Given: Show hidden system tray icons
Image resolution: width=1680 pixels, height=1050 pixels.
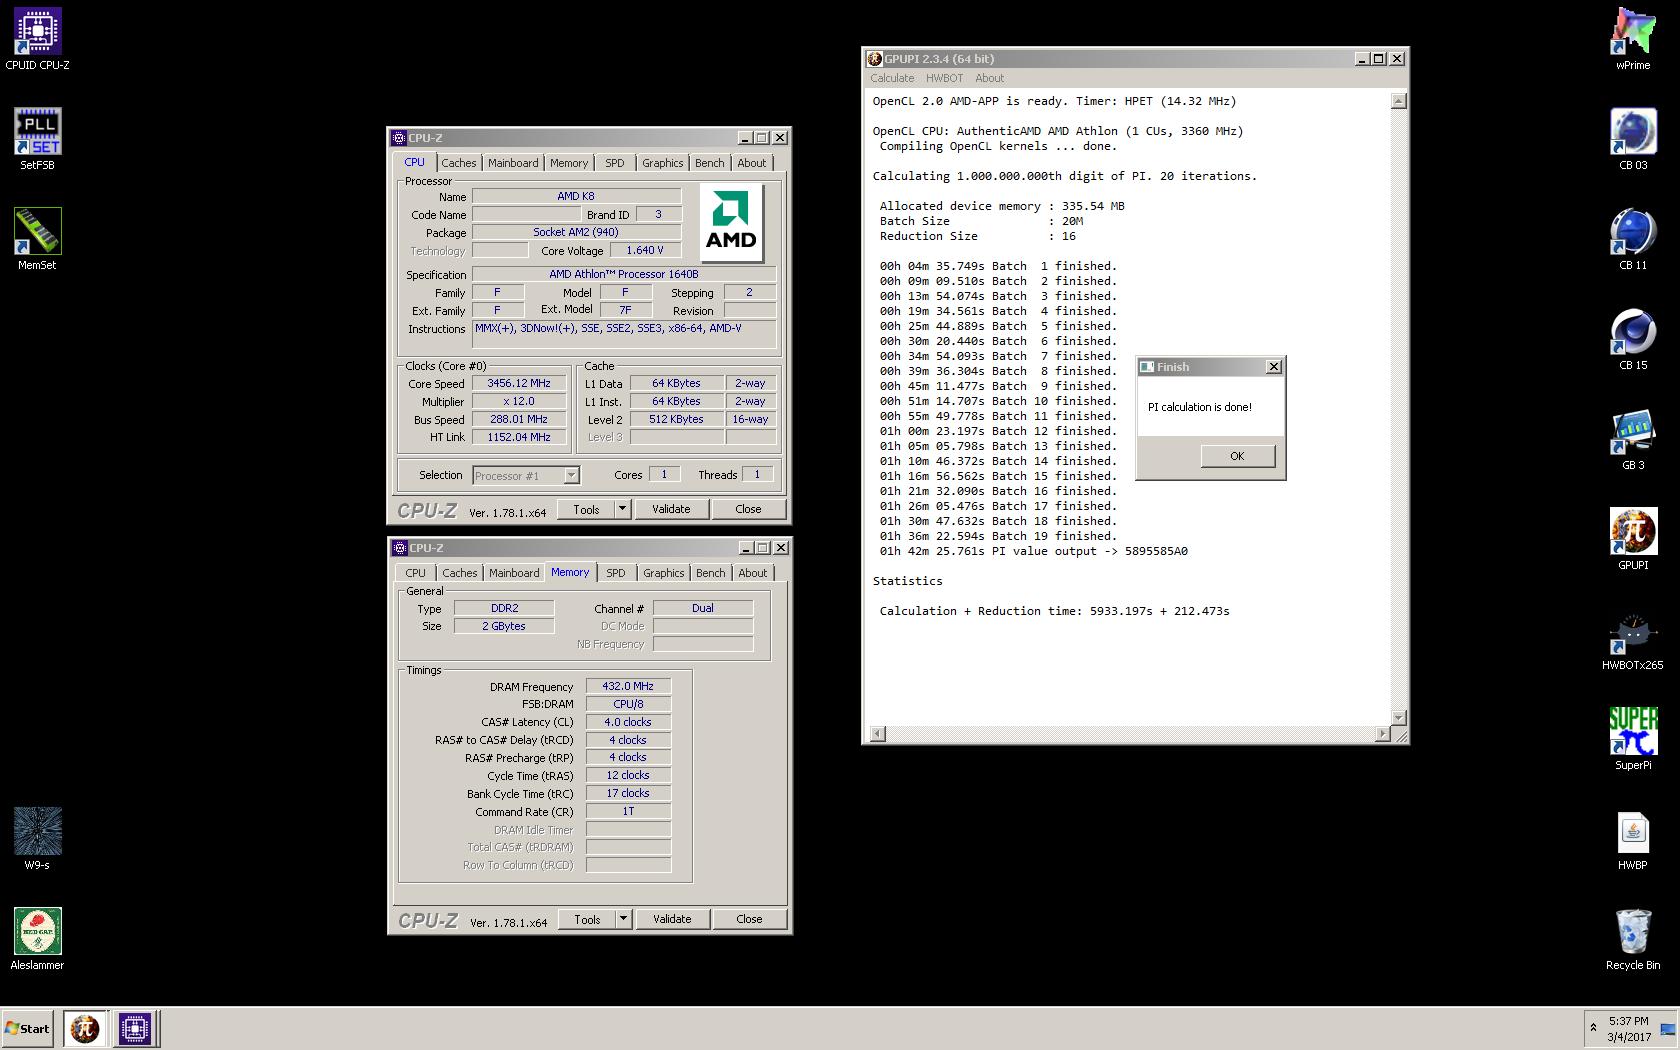Looking at the screenshot, I should coord(1593,1028).
